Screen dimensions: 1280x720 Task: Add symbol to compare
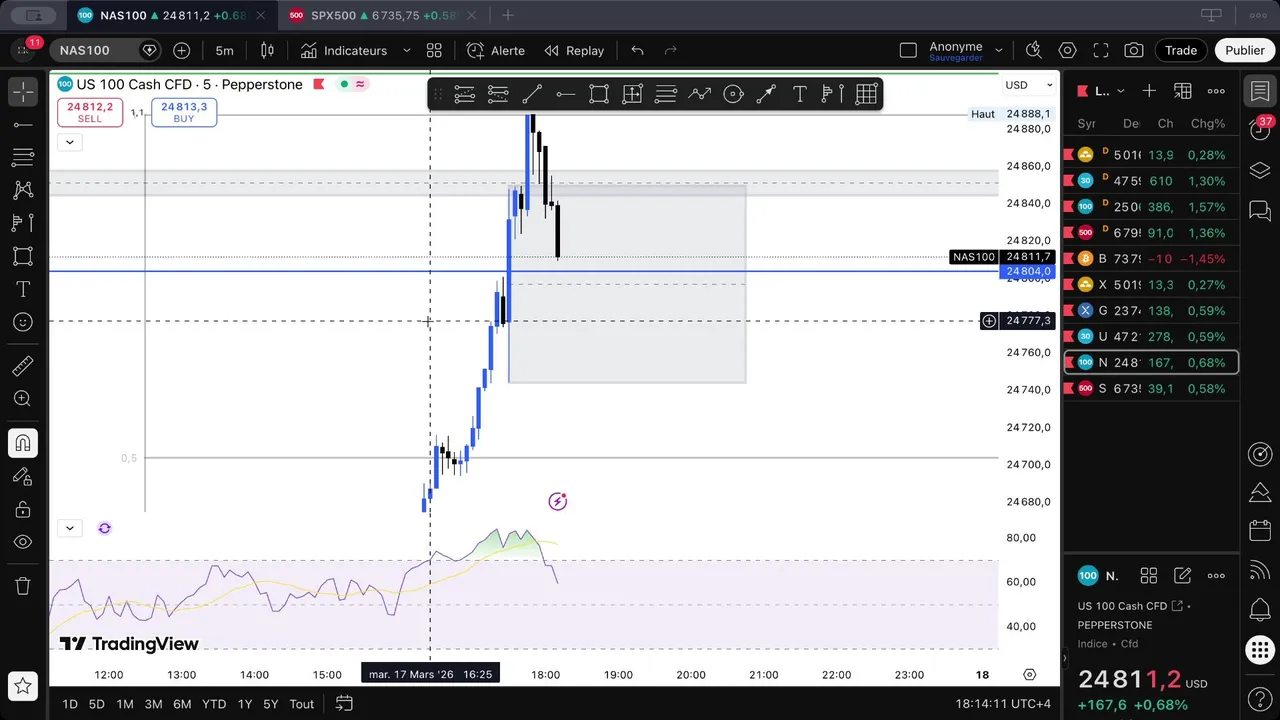pos(181,50)
